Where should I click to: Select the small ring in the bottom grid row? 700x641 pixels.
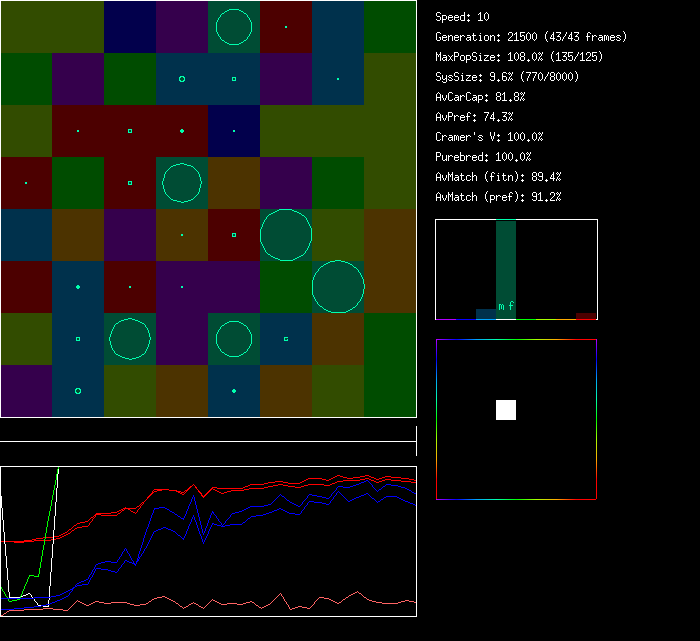point(78,391)
